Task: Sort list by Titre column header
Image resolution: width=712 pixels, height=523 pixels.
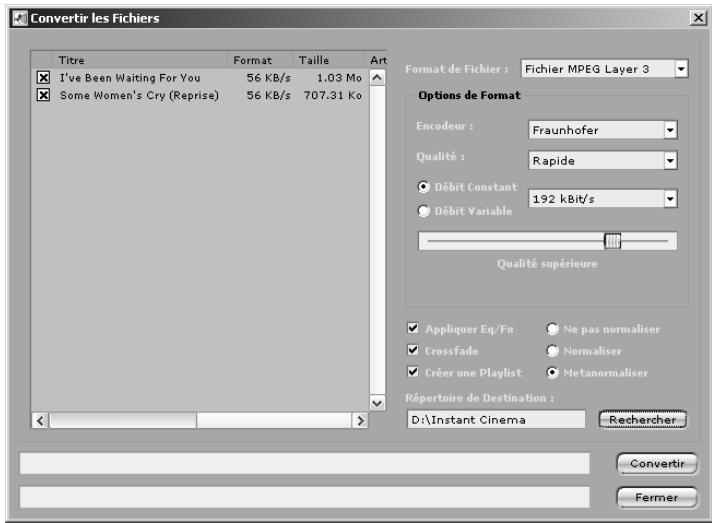Action: [x=139, y=60]
